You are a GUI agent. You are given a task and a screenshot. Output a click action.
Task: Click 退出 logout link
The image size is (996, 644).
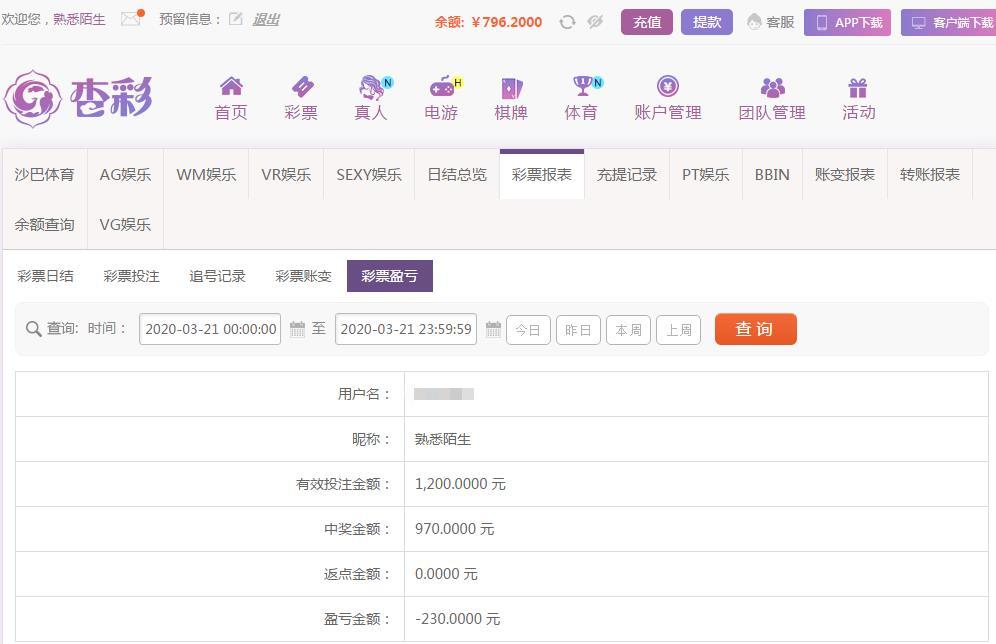[266, 19]
